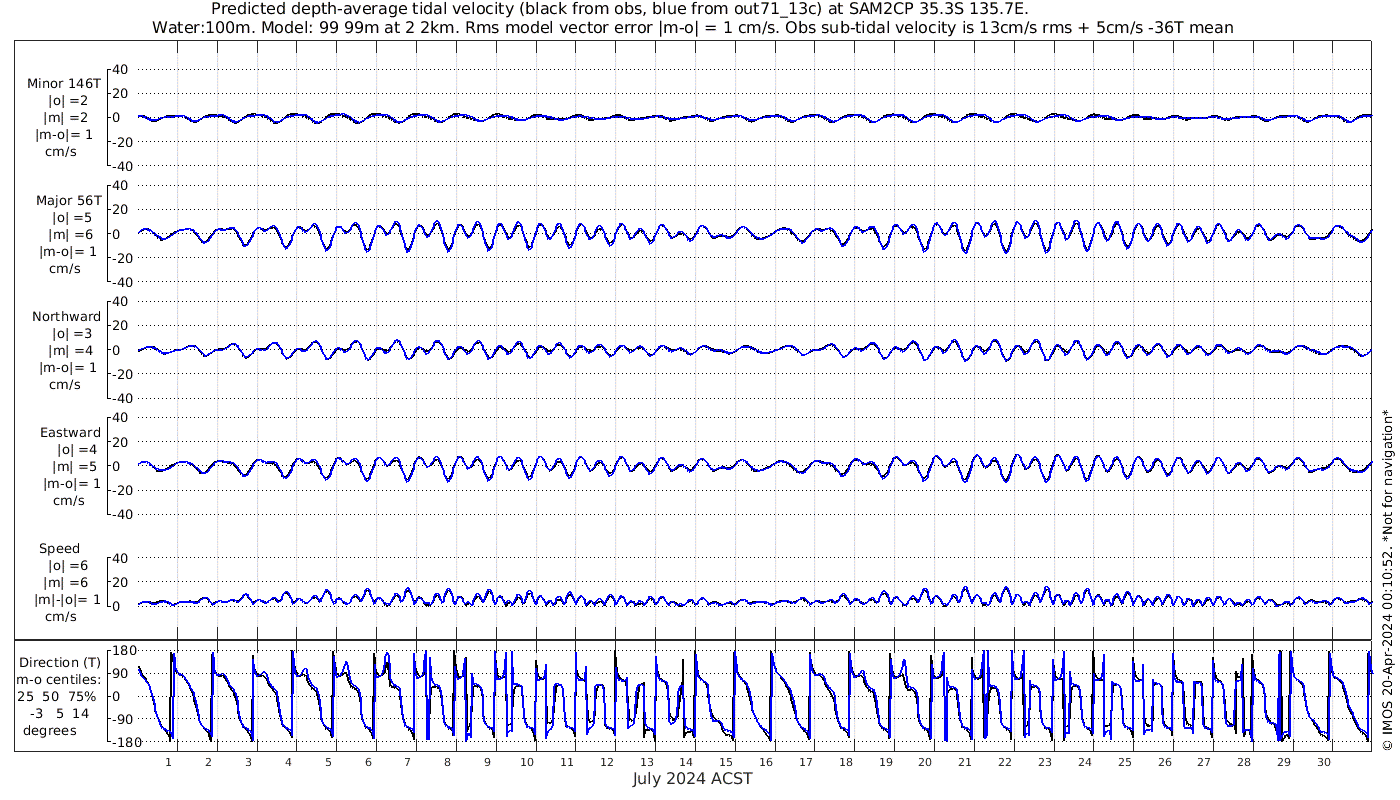Click the 20 tick of the Eastward panel
1400x800 pixels.
120,442
